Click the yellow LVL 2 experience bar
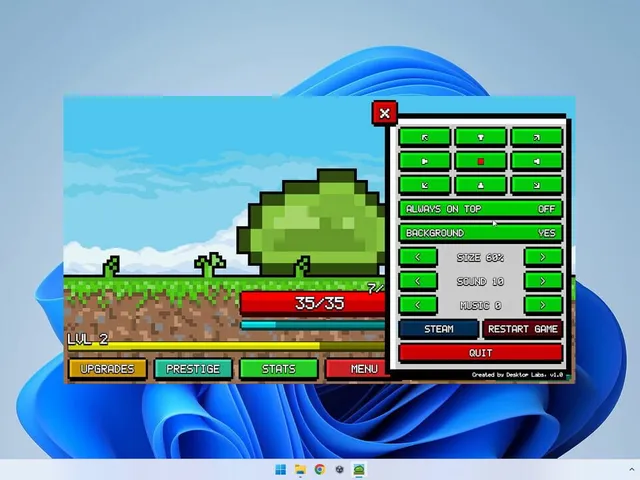The width and height of the screenshot is (640, 480). [227, 347]
